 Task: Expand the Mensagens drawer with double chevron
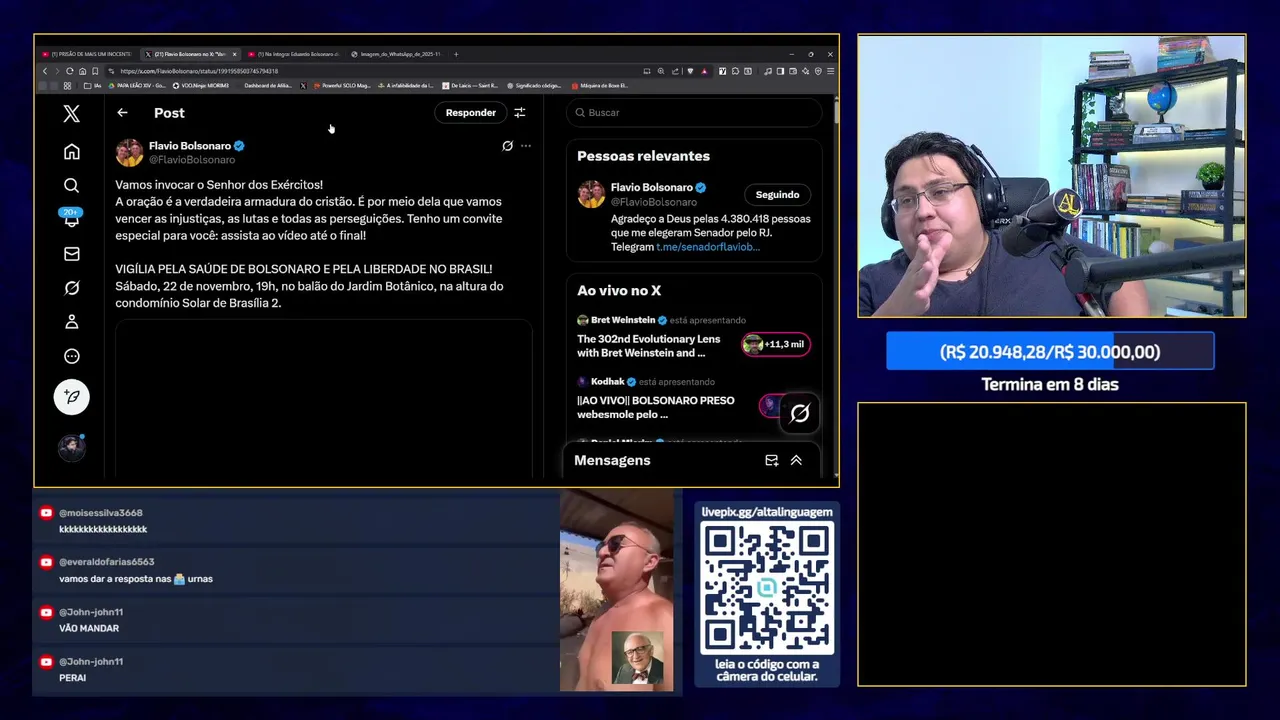point(796,460)
